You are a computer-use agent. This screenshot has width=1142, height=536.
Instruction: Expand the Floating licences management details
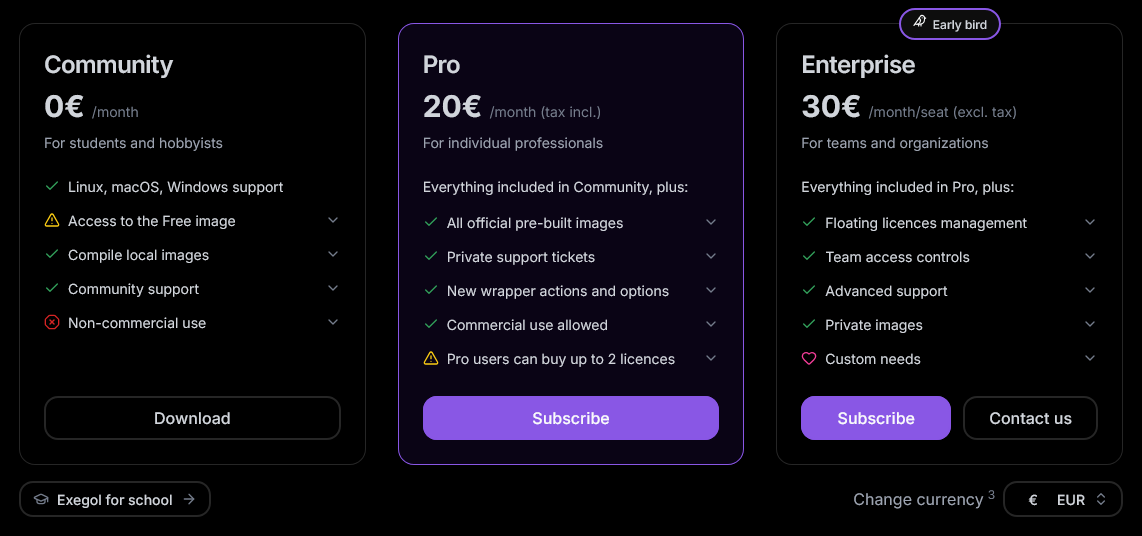click(1090, 223)
